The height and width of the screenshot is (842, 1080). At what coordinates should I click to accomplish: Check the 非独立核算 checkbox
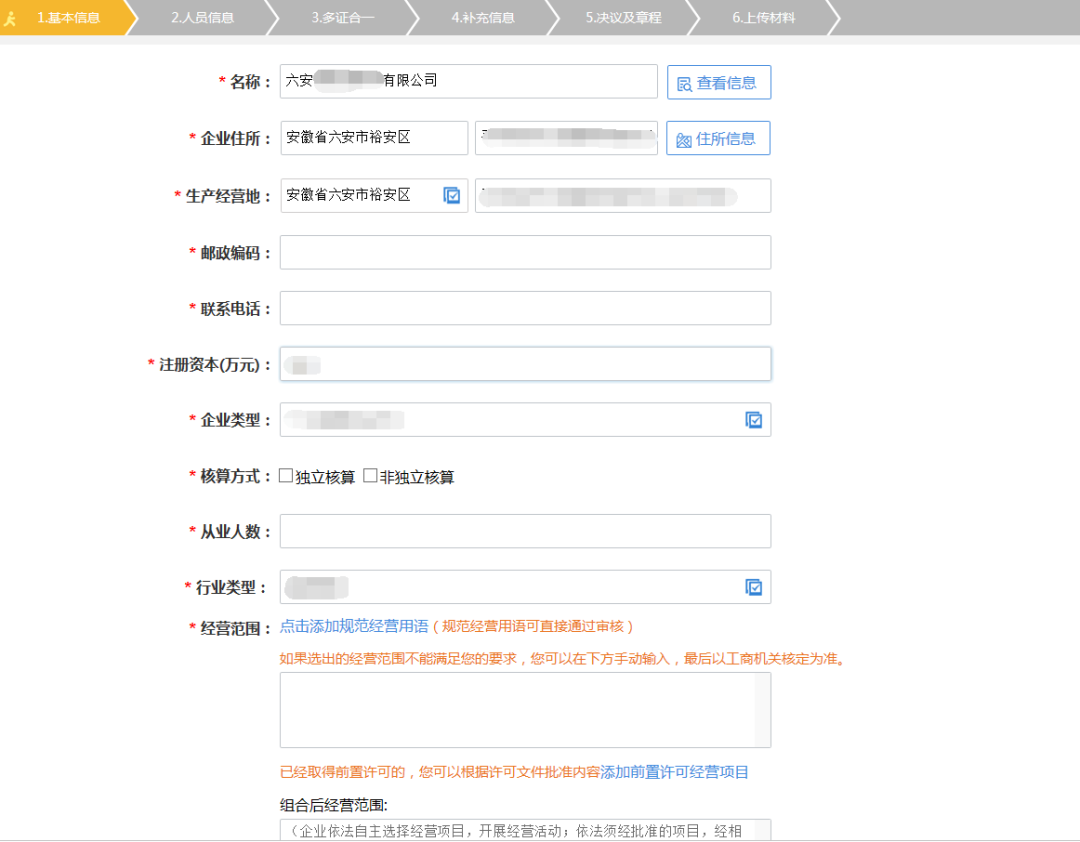click(x=370, y=477)
